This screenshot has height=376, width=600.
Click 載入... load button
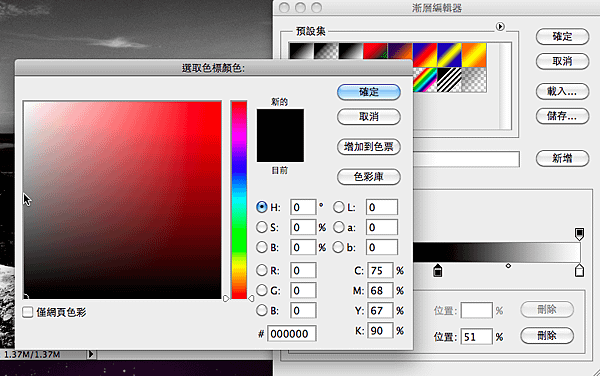(x=562, y=91)
